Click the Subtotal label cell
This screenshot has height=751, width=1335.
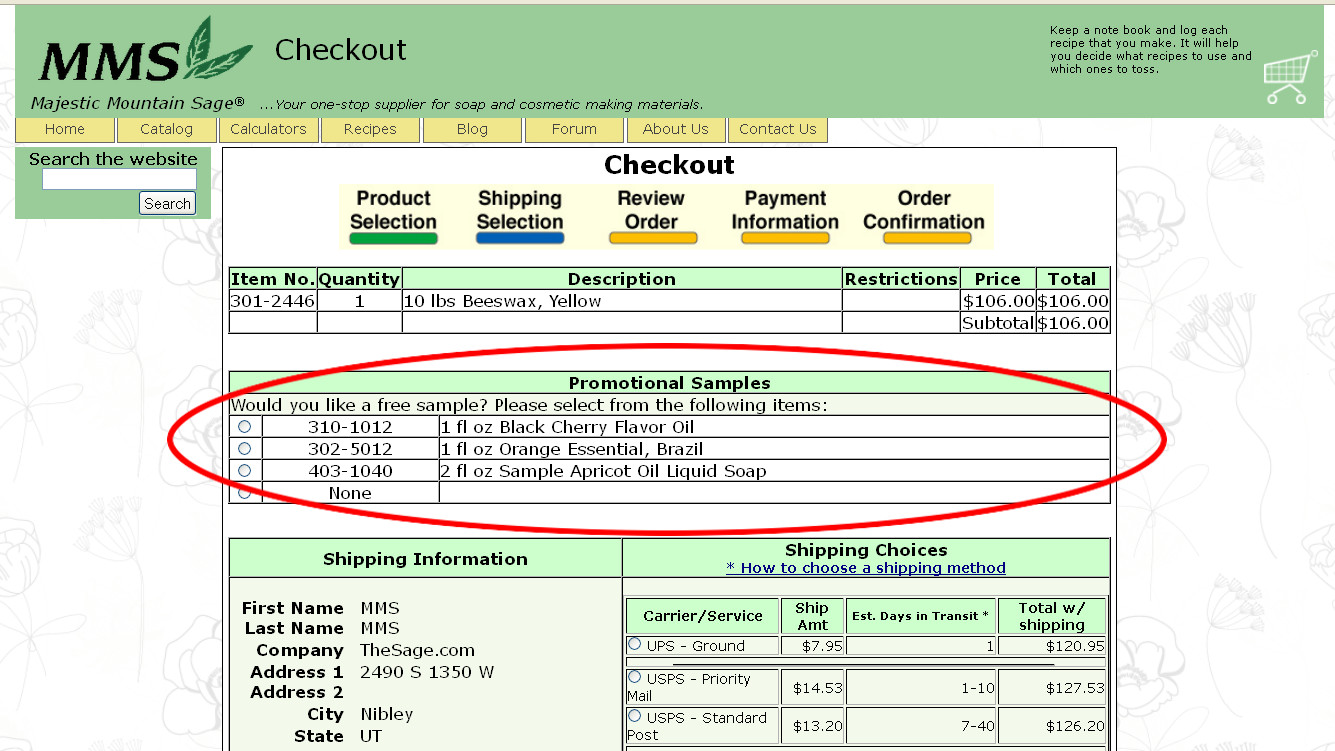tap(997, 323)
